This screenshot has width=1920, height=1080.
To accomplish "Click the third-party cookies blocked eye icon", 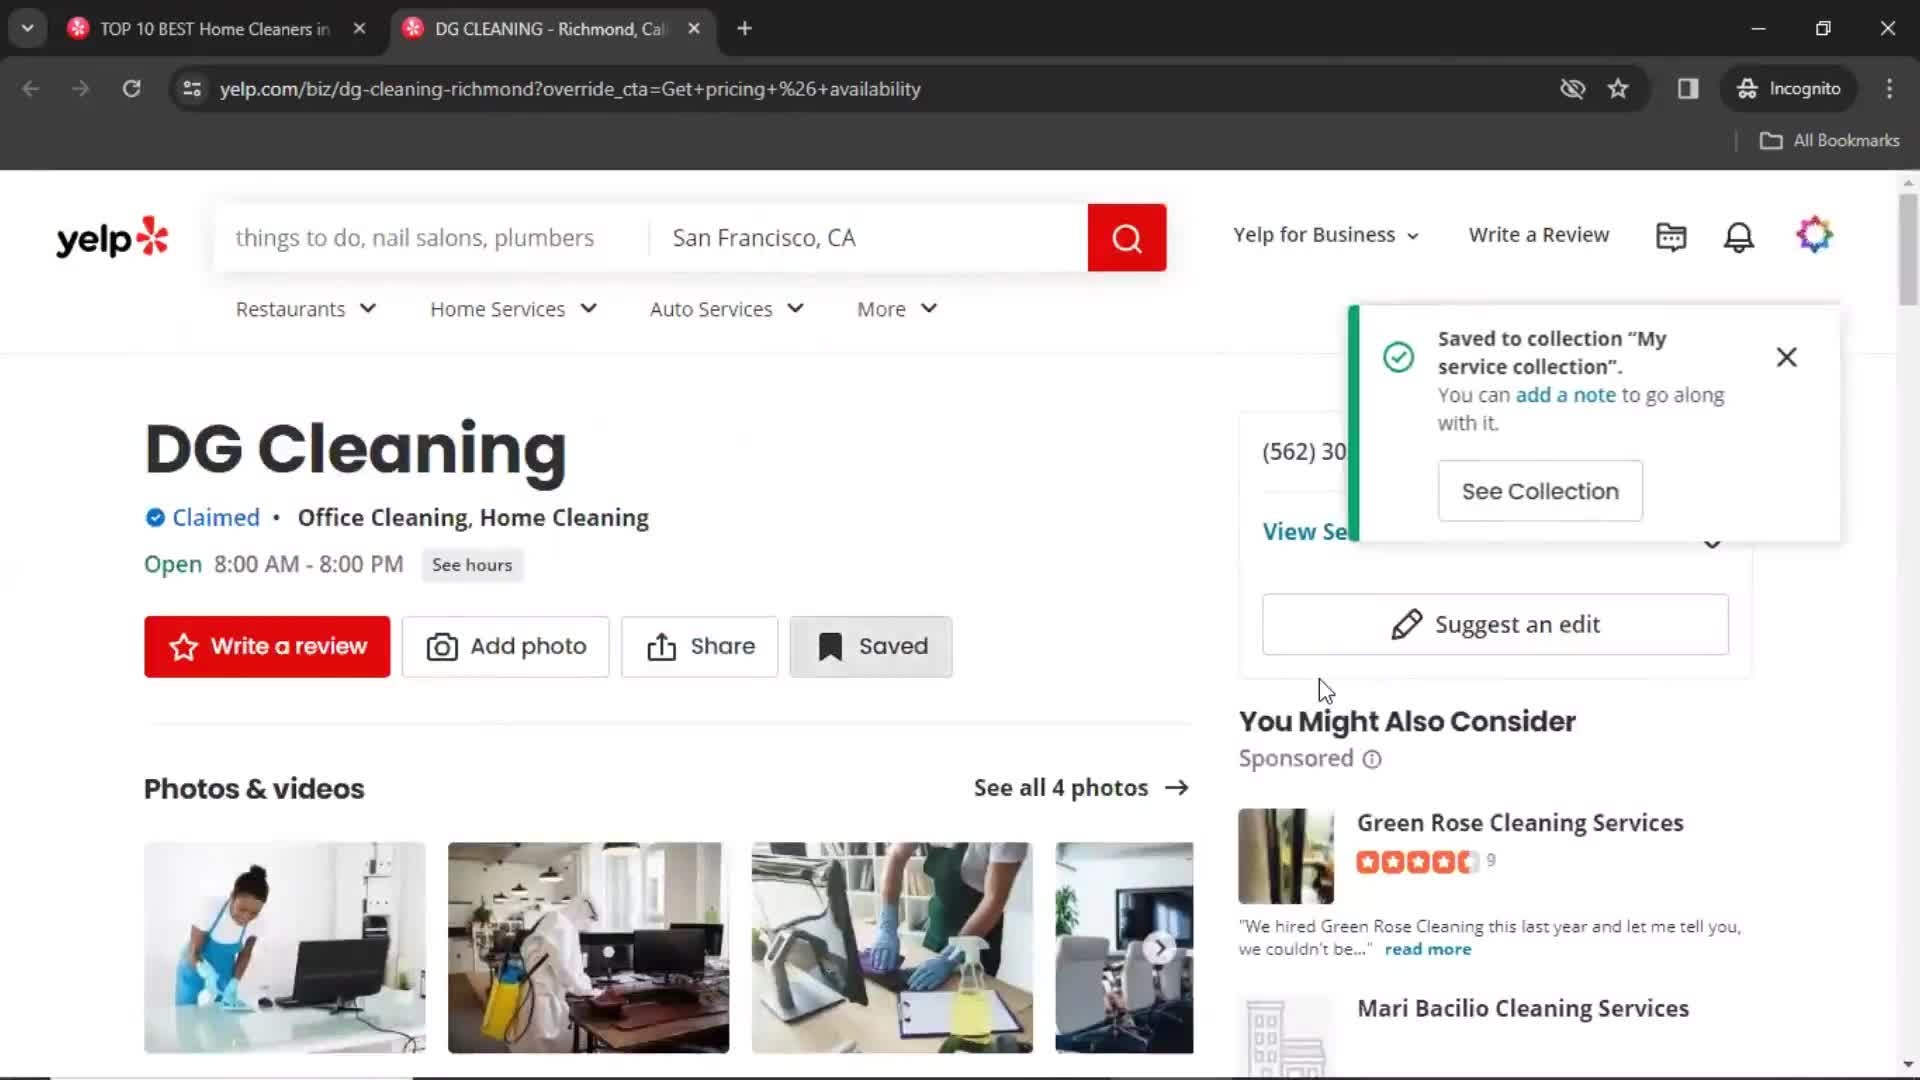I will (1572, 89).
